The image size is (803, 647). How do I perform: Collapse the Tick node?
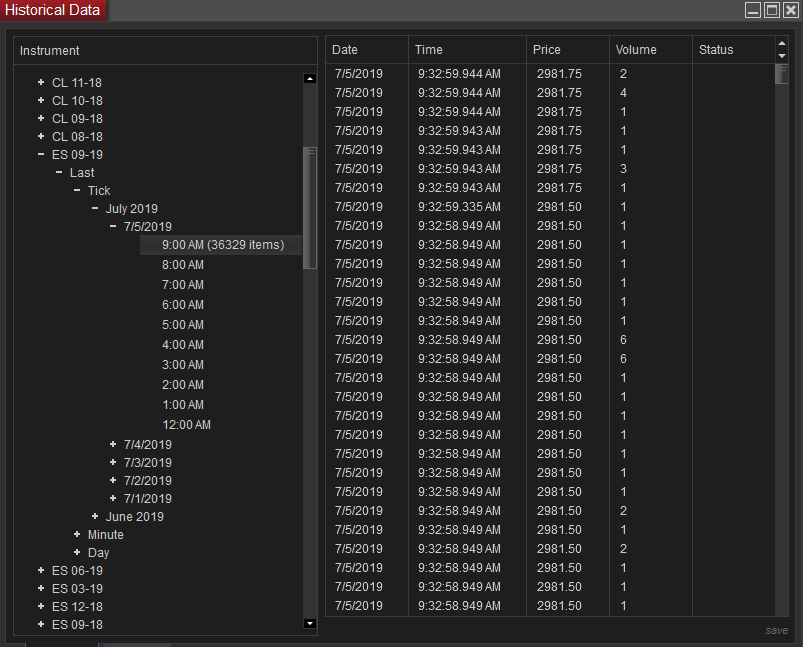77,190
